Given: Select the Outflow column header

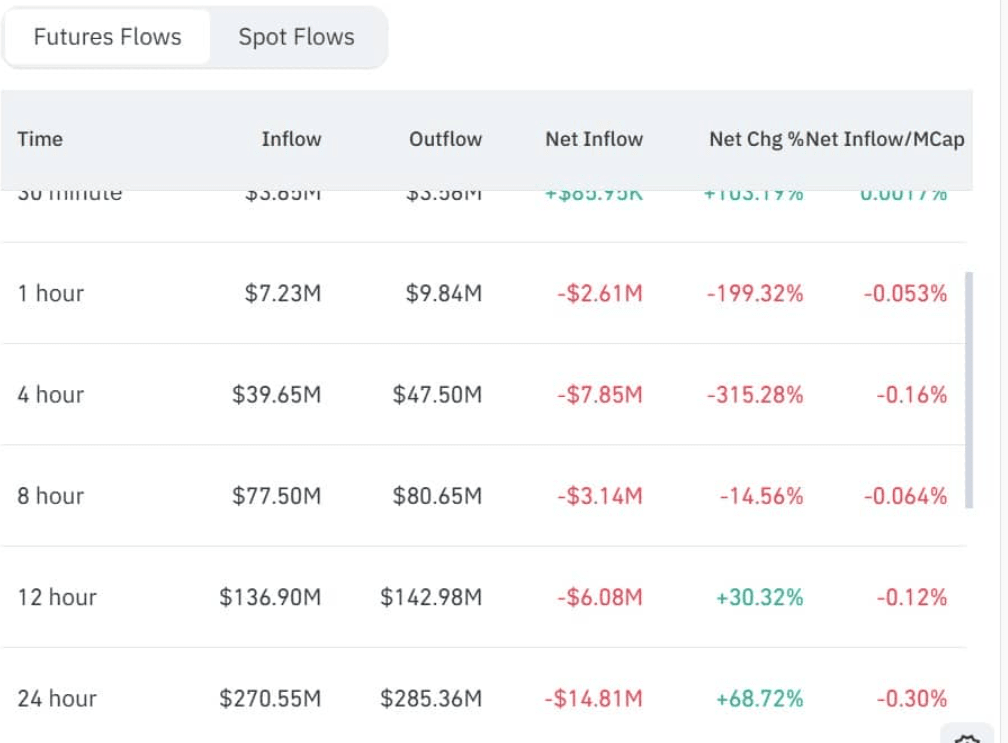Looking at the screenshot, I should click(445, 139).
